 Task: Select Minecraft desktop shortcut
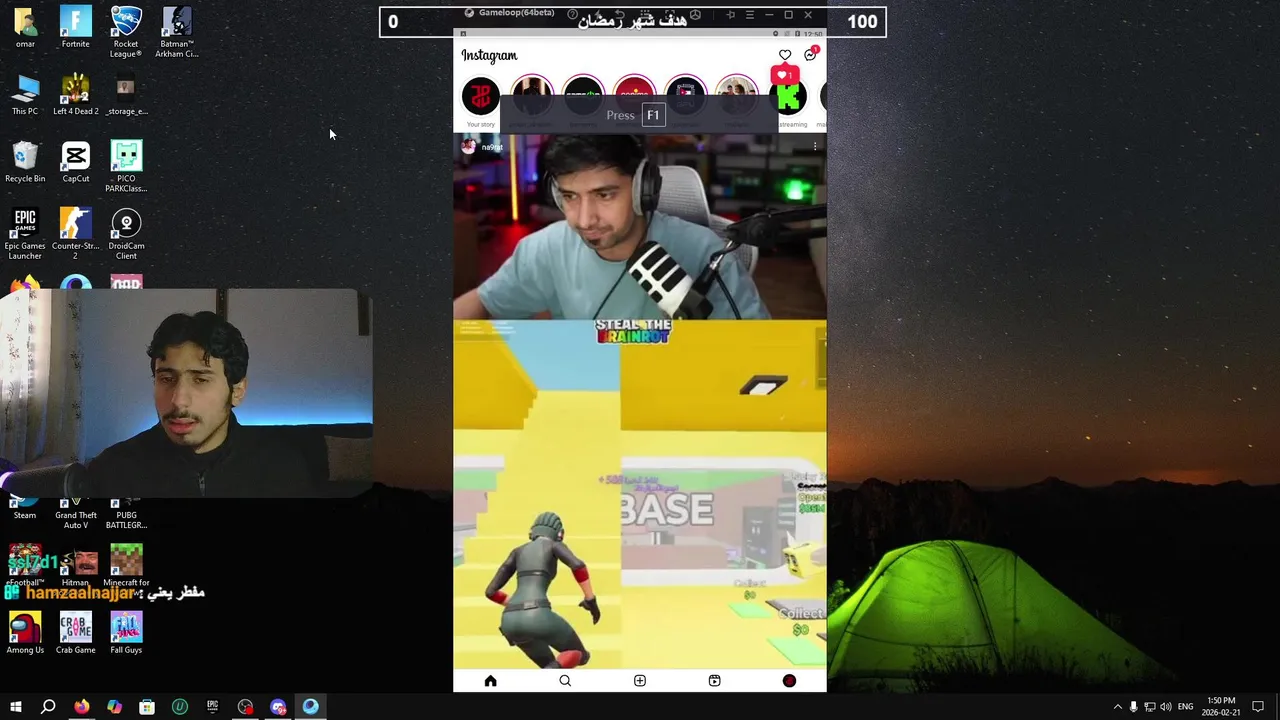(126, 566)
